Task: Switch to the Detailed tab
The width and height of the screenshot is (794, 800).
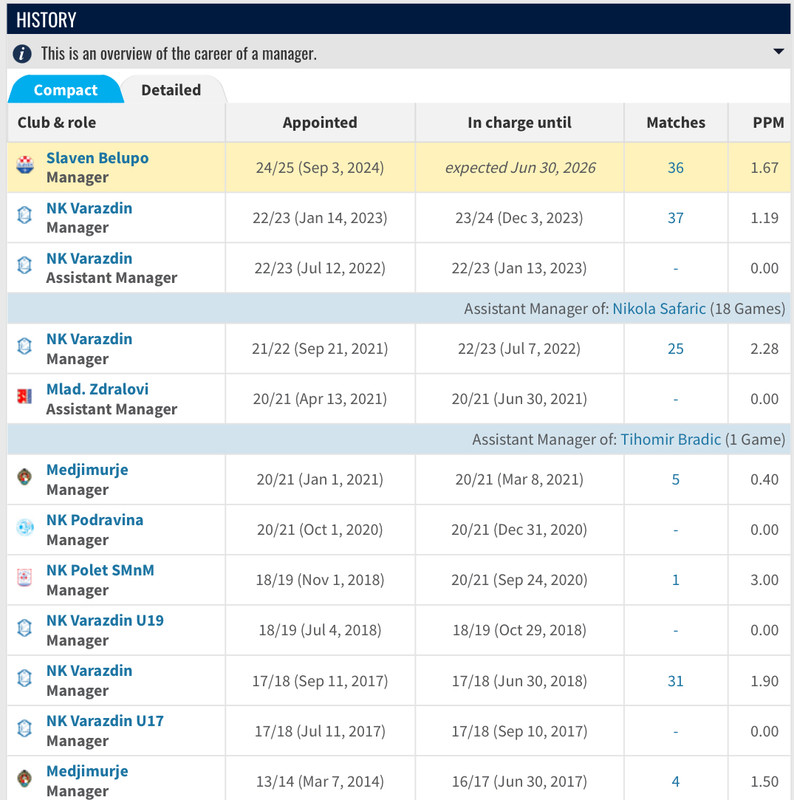Action: click(x=171, y=90)
